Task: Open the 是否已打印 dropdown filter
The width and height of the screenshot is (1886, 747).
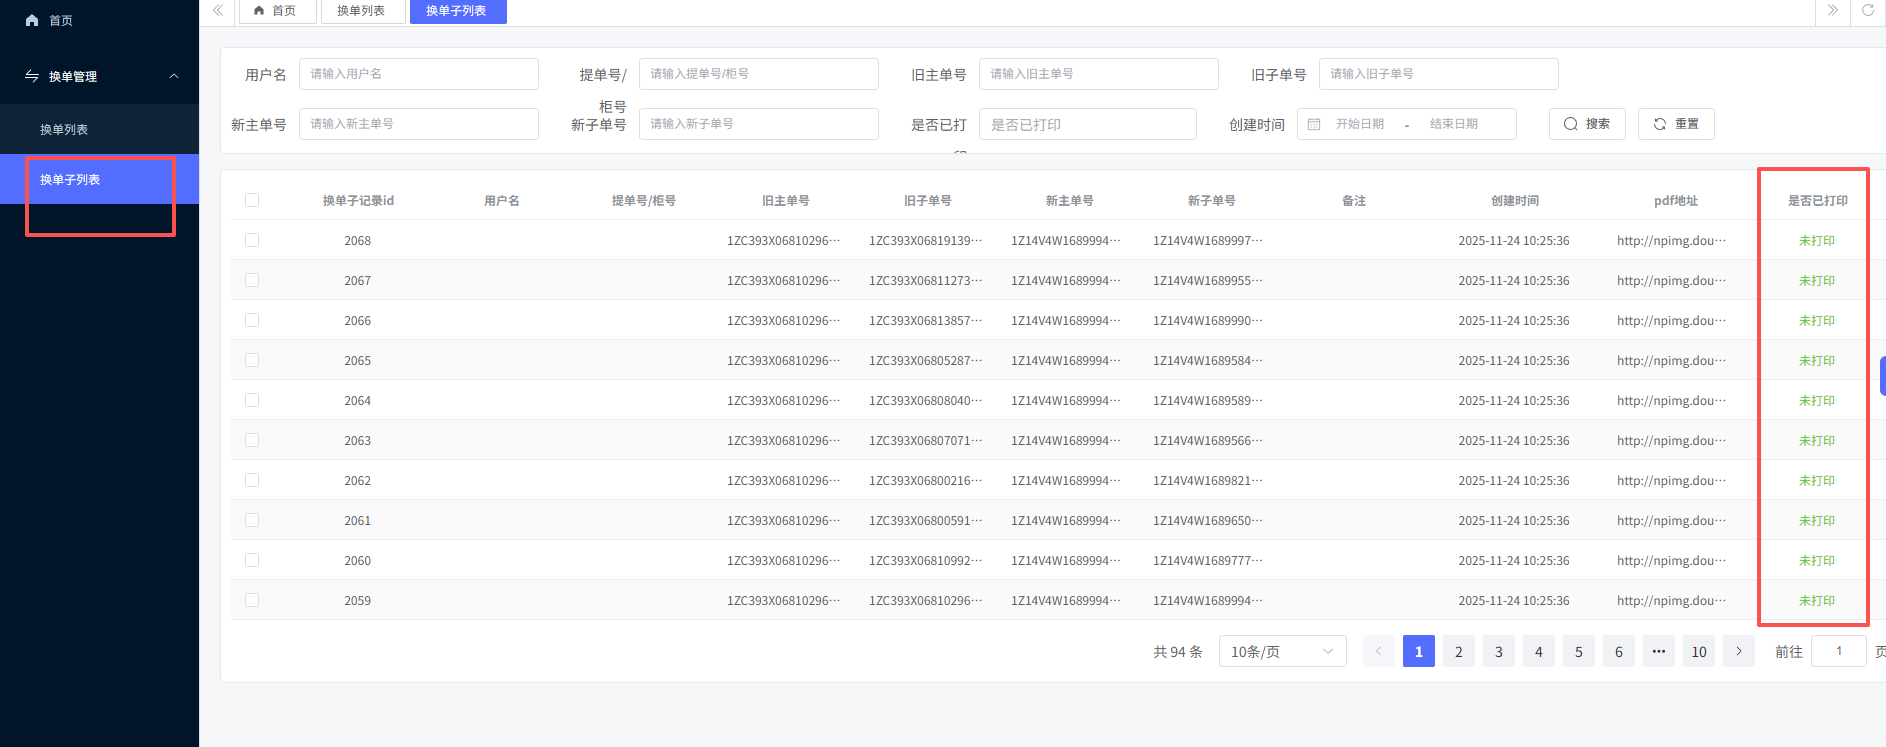Action: click(1087, 124)
